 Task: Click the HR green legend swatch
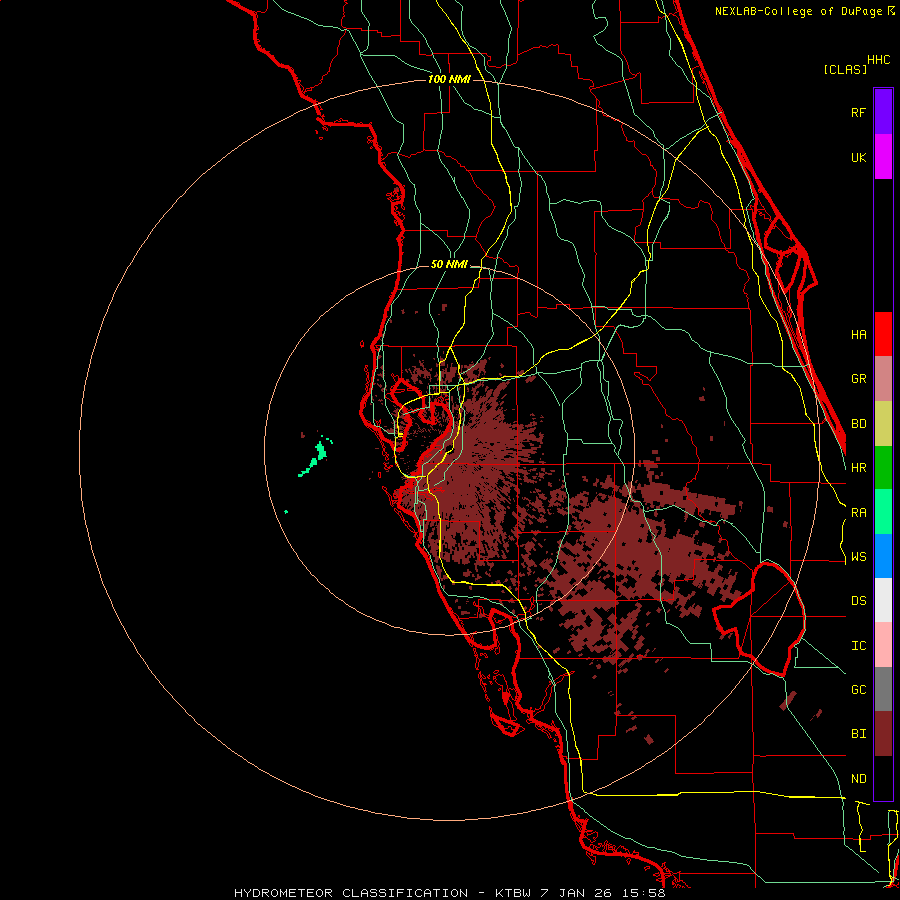coord(883,468)
